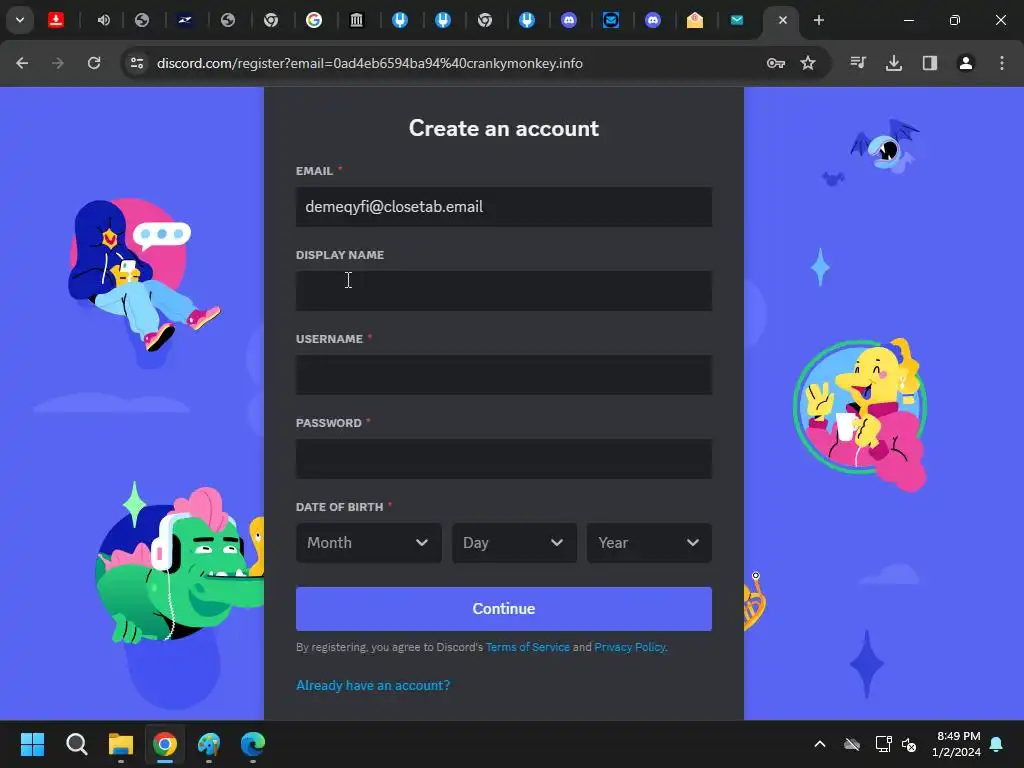Expand the Month dropdown
1024x768 pixels.
click(x=368, y=543)
